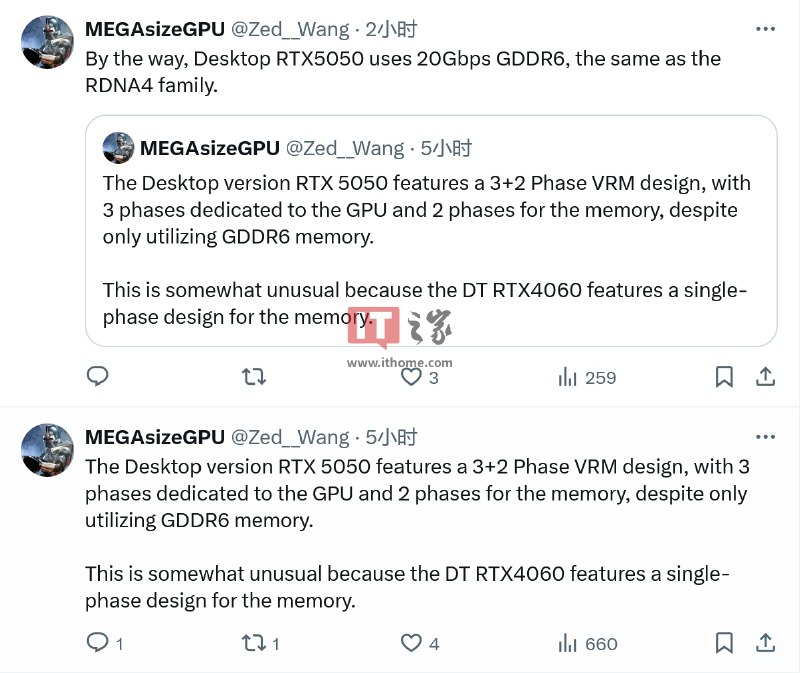Bookmark the second tweet
Viewport: 800px width, 673px height.
tap(724, 643)
